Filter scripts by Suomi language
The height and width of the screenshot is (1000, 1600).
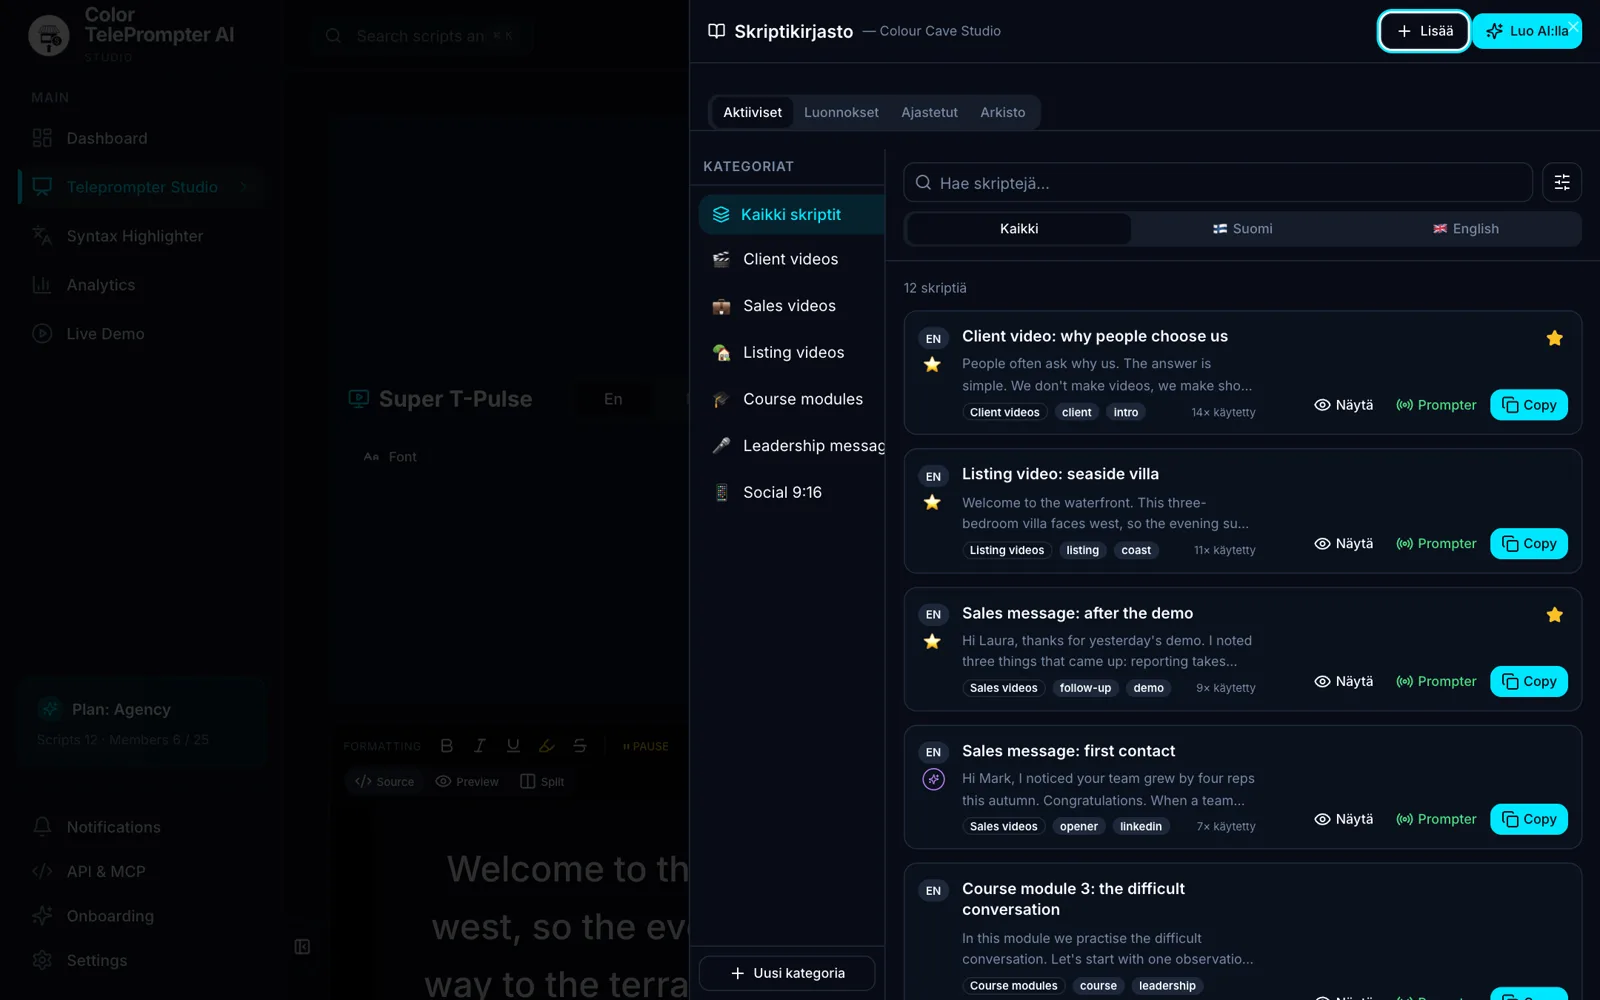click(1243, 229)
